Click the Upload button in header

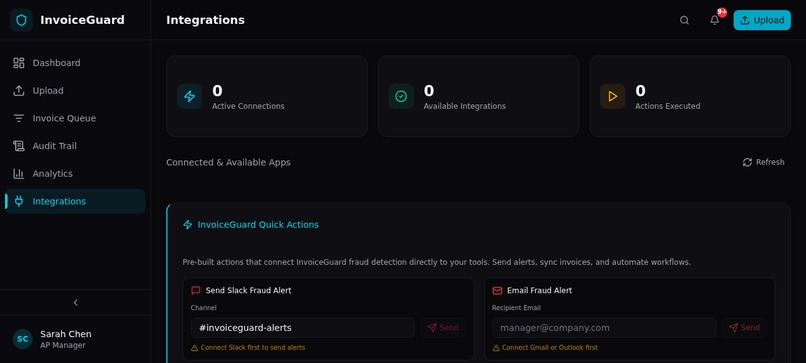(x=762, y=20)
